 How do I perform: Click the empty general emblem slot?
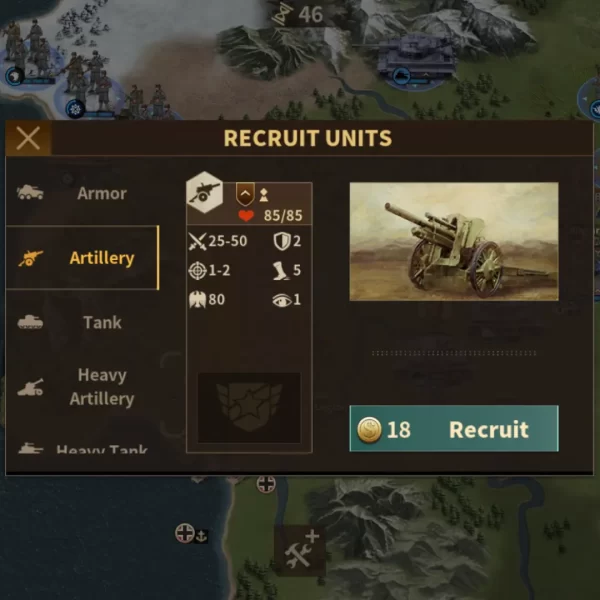point(249,408)
